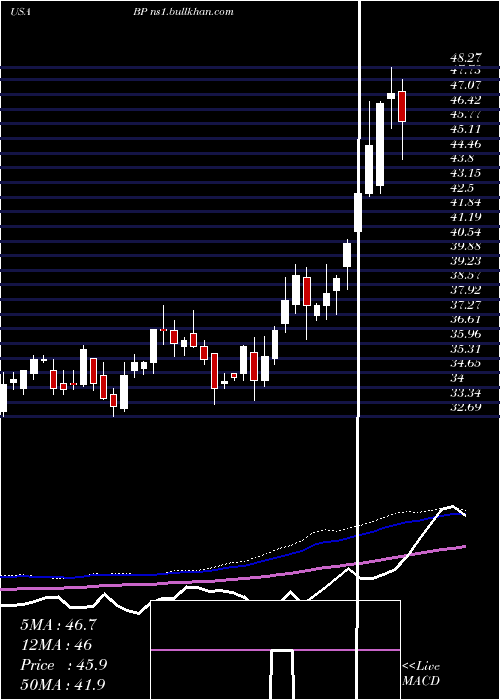Screen dimensions: 500x700
Task: Click the 35.31 price label
Action: click(x=466, y=349)
